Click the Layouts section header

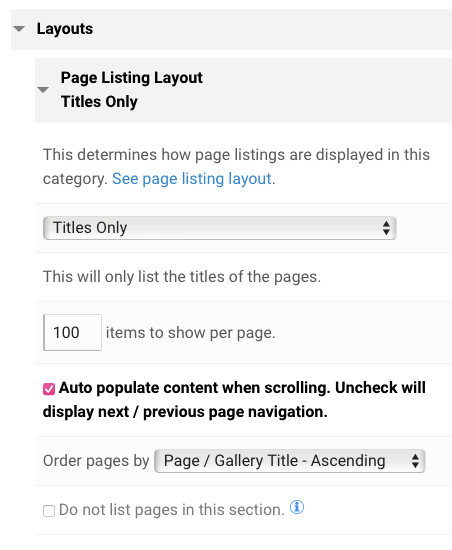(231, 29)
